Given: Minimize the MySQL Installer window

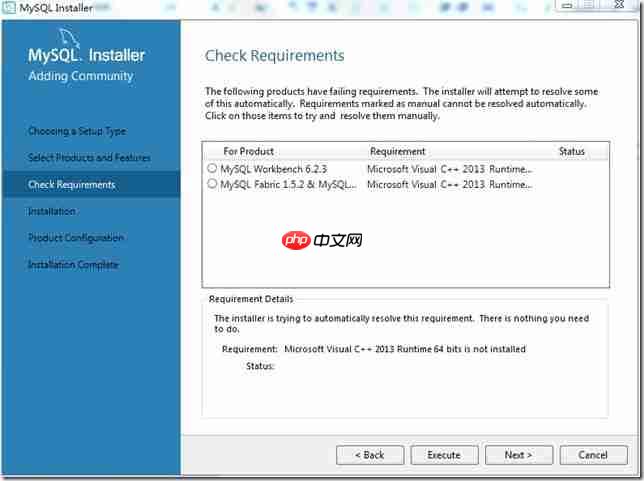Looking at the screenshot, I should click(x=567, y=5).
